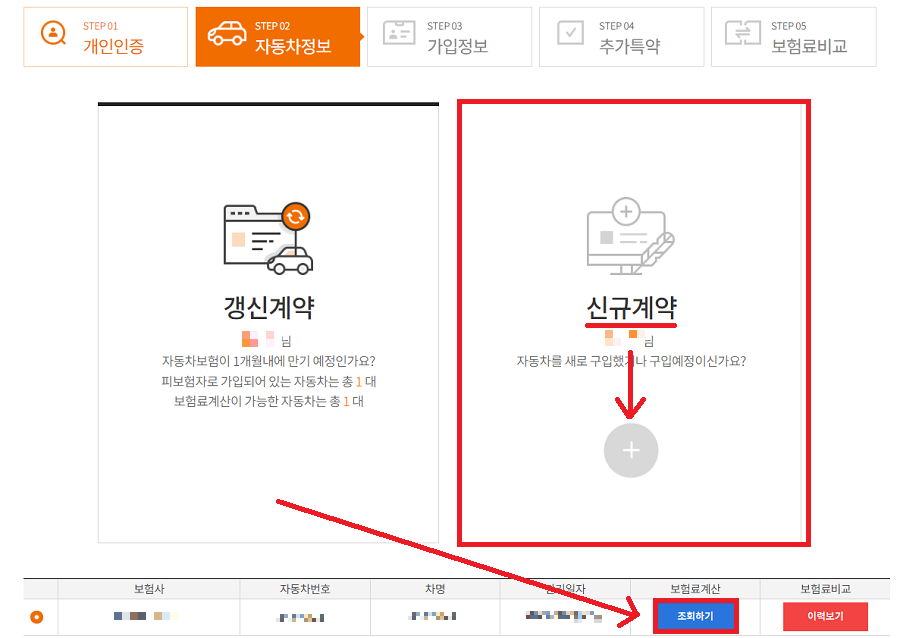
Task: Select the orange radio button in table row
Action: pos(37,617)
